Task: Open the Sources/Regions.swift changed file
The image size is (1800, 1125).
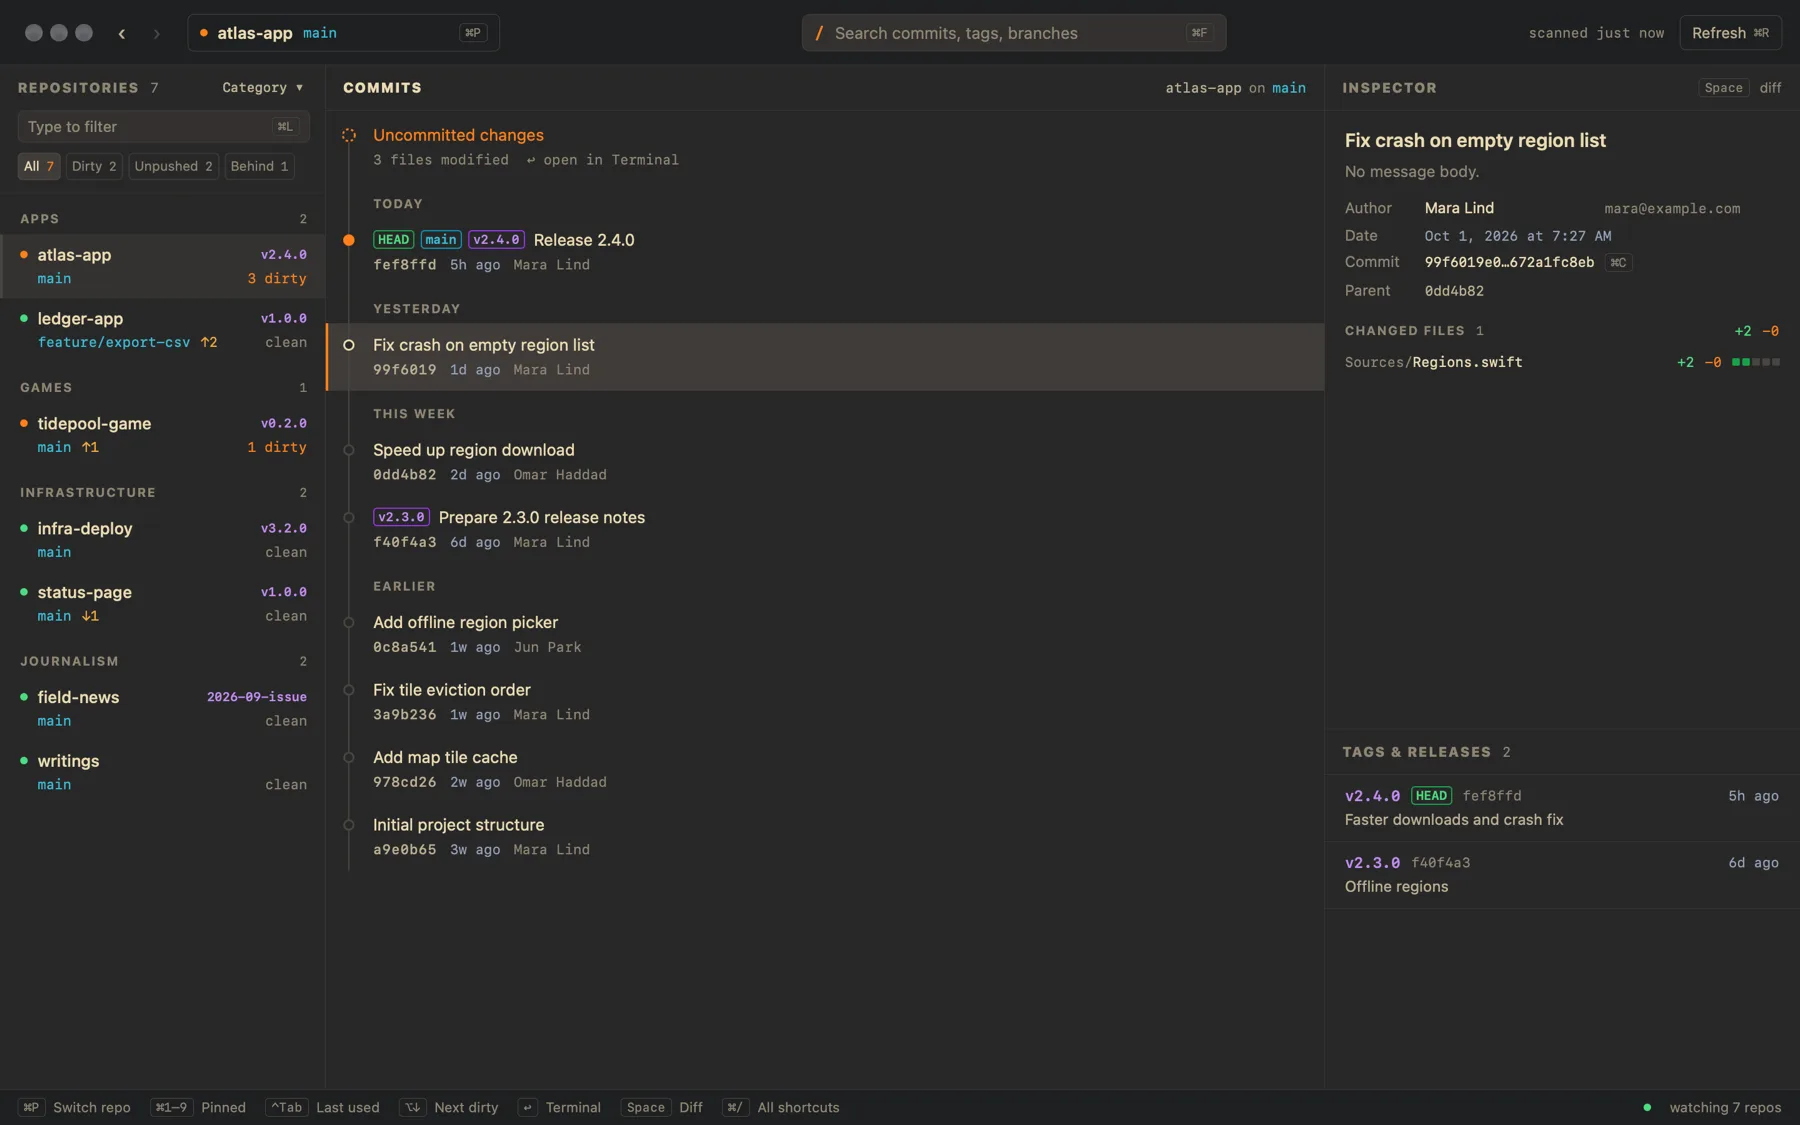Action: [1562, 362]
